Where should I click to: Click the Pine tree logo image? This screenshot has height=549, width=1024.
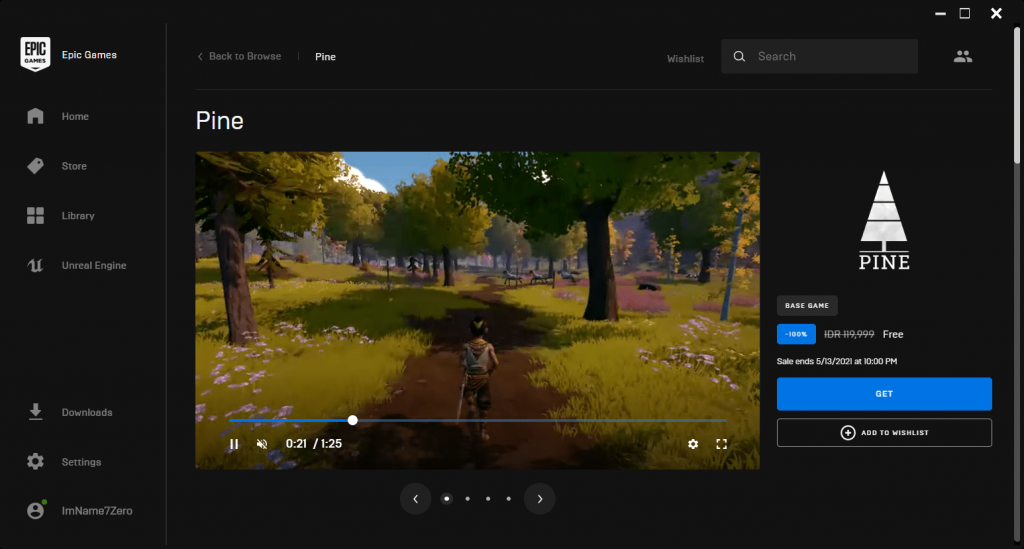pos(884,220)
